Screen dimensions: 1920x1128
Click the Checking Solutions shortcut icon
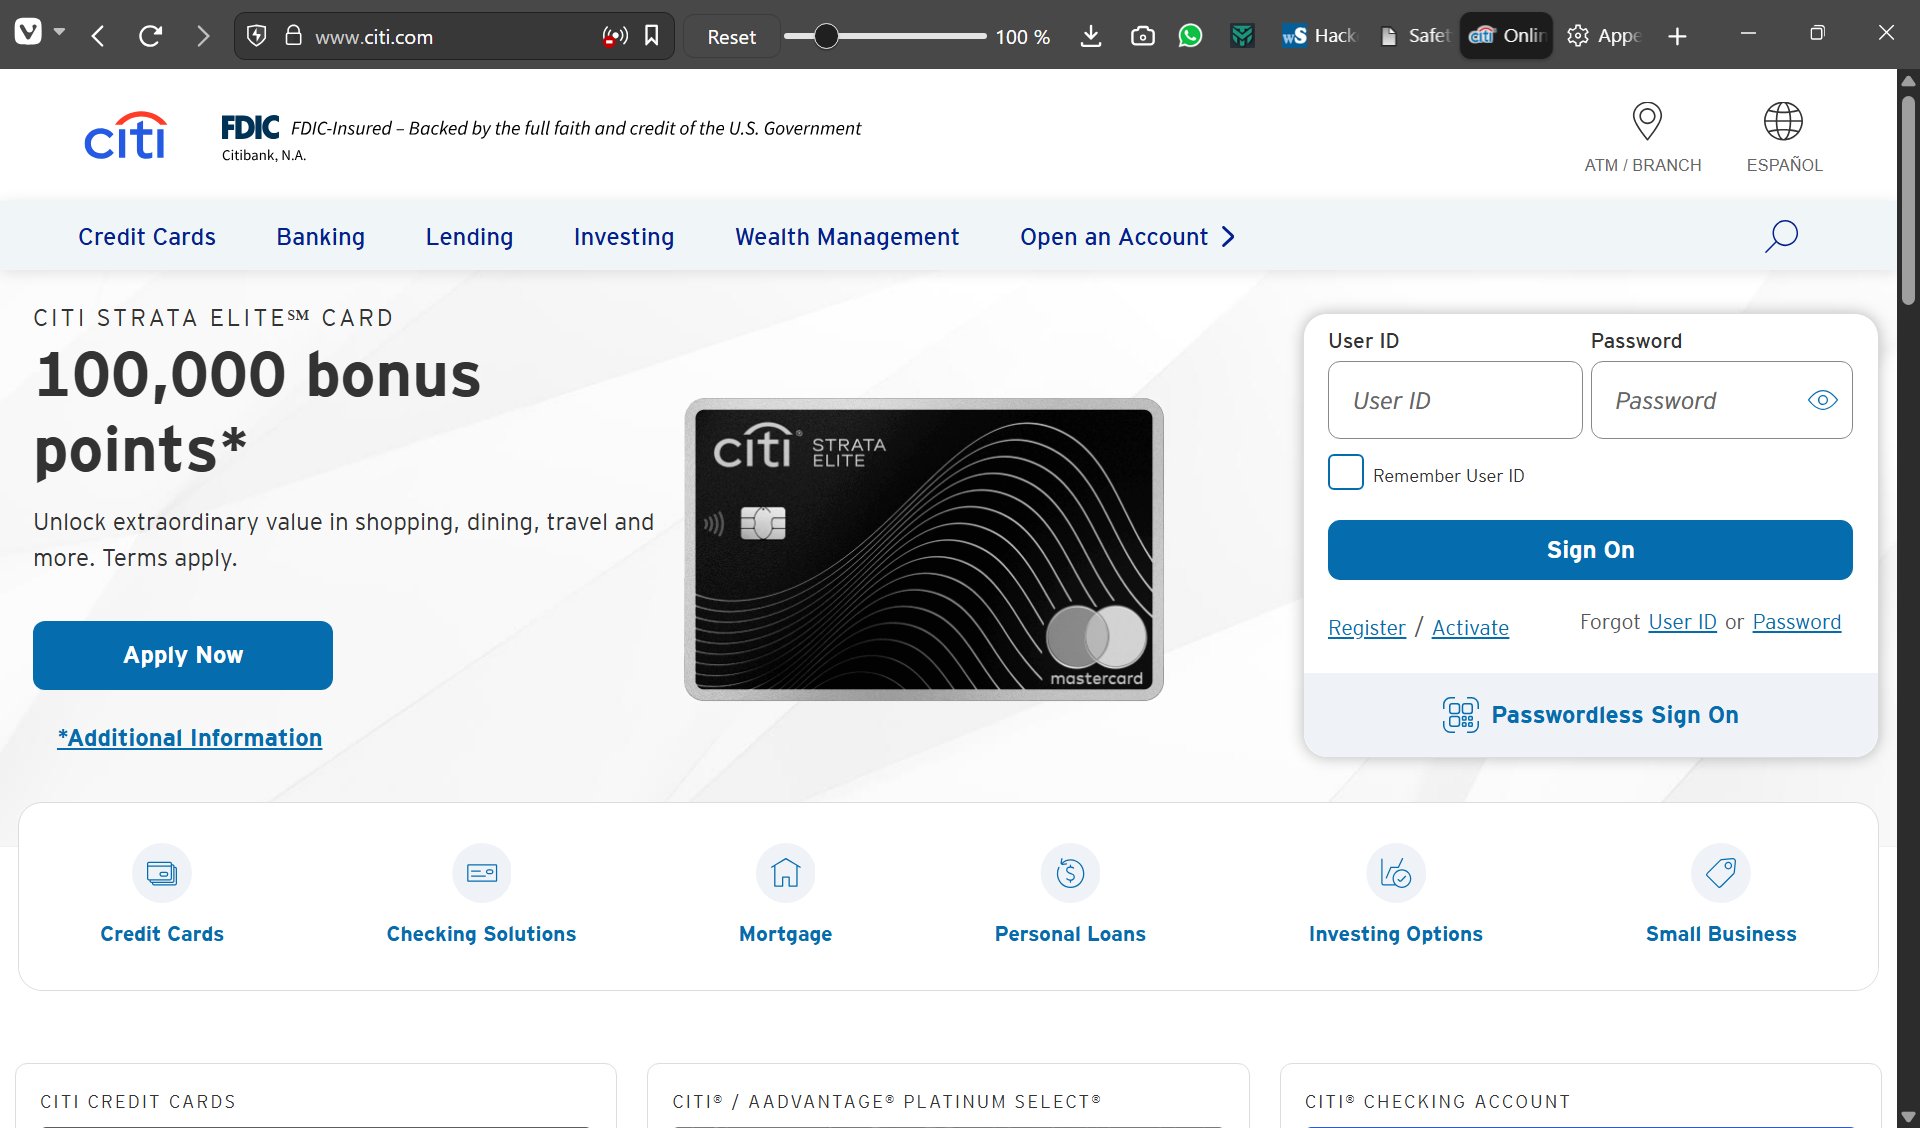[x=482, y=873]
